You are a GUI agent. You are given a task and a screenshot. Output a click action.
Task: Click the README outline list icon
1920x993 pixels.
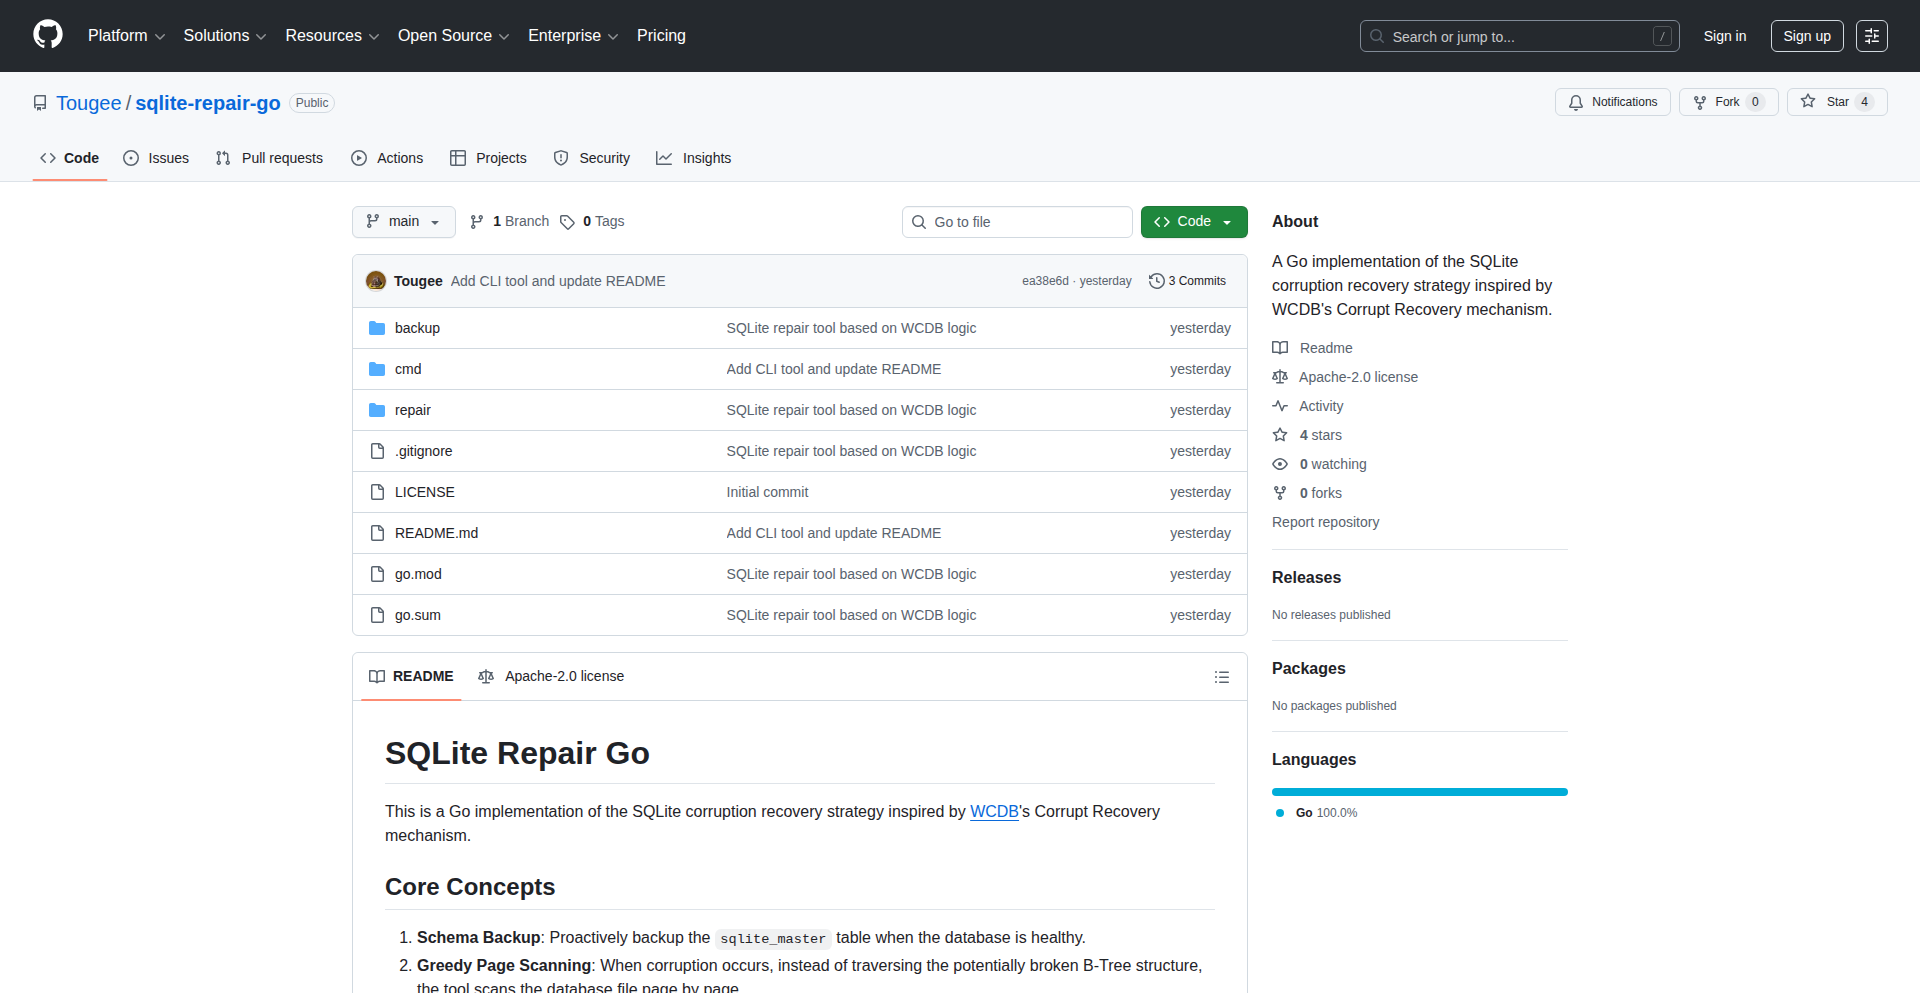1221,677
